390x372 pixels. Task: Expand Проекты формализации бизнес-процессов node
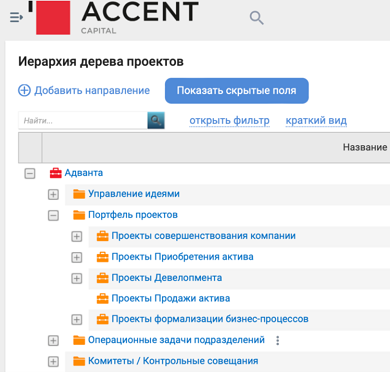[x=77, y=320]
